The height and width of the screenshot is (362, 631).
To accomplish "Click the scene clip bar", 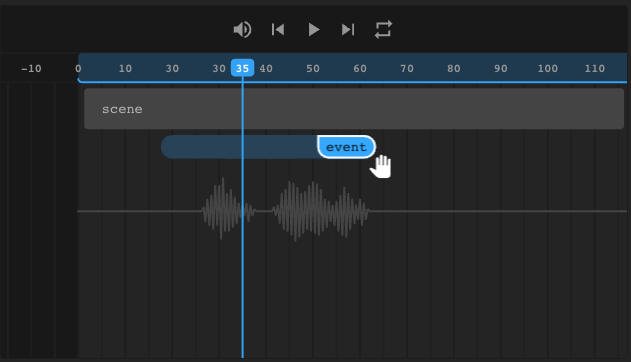I will tap(354, 109).
